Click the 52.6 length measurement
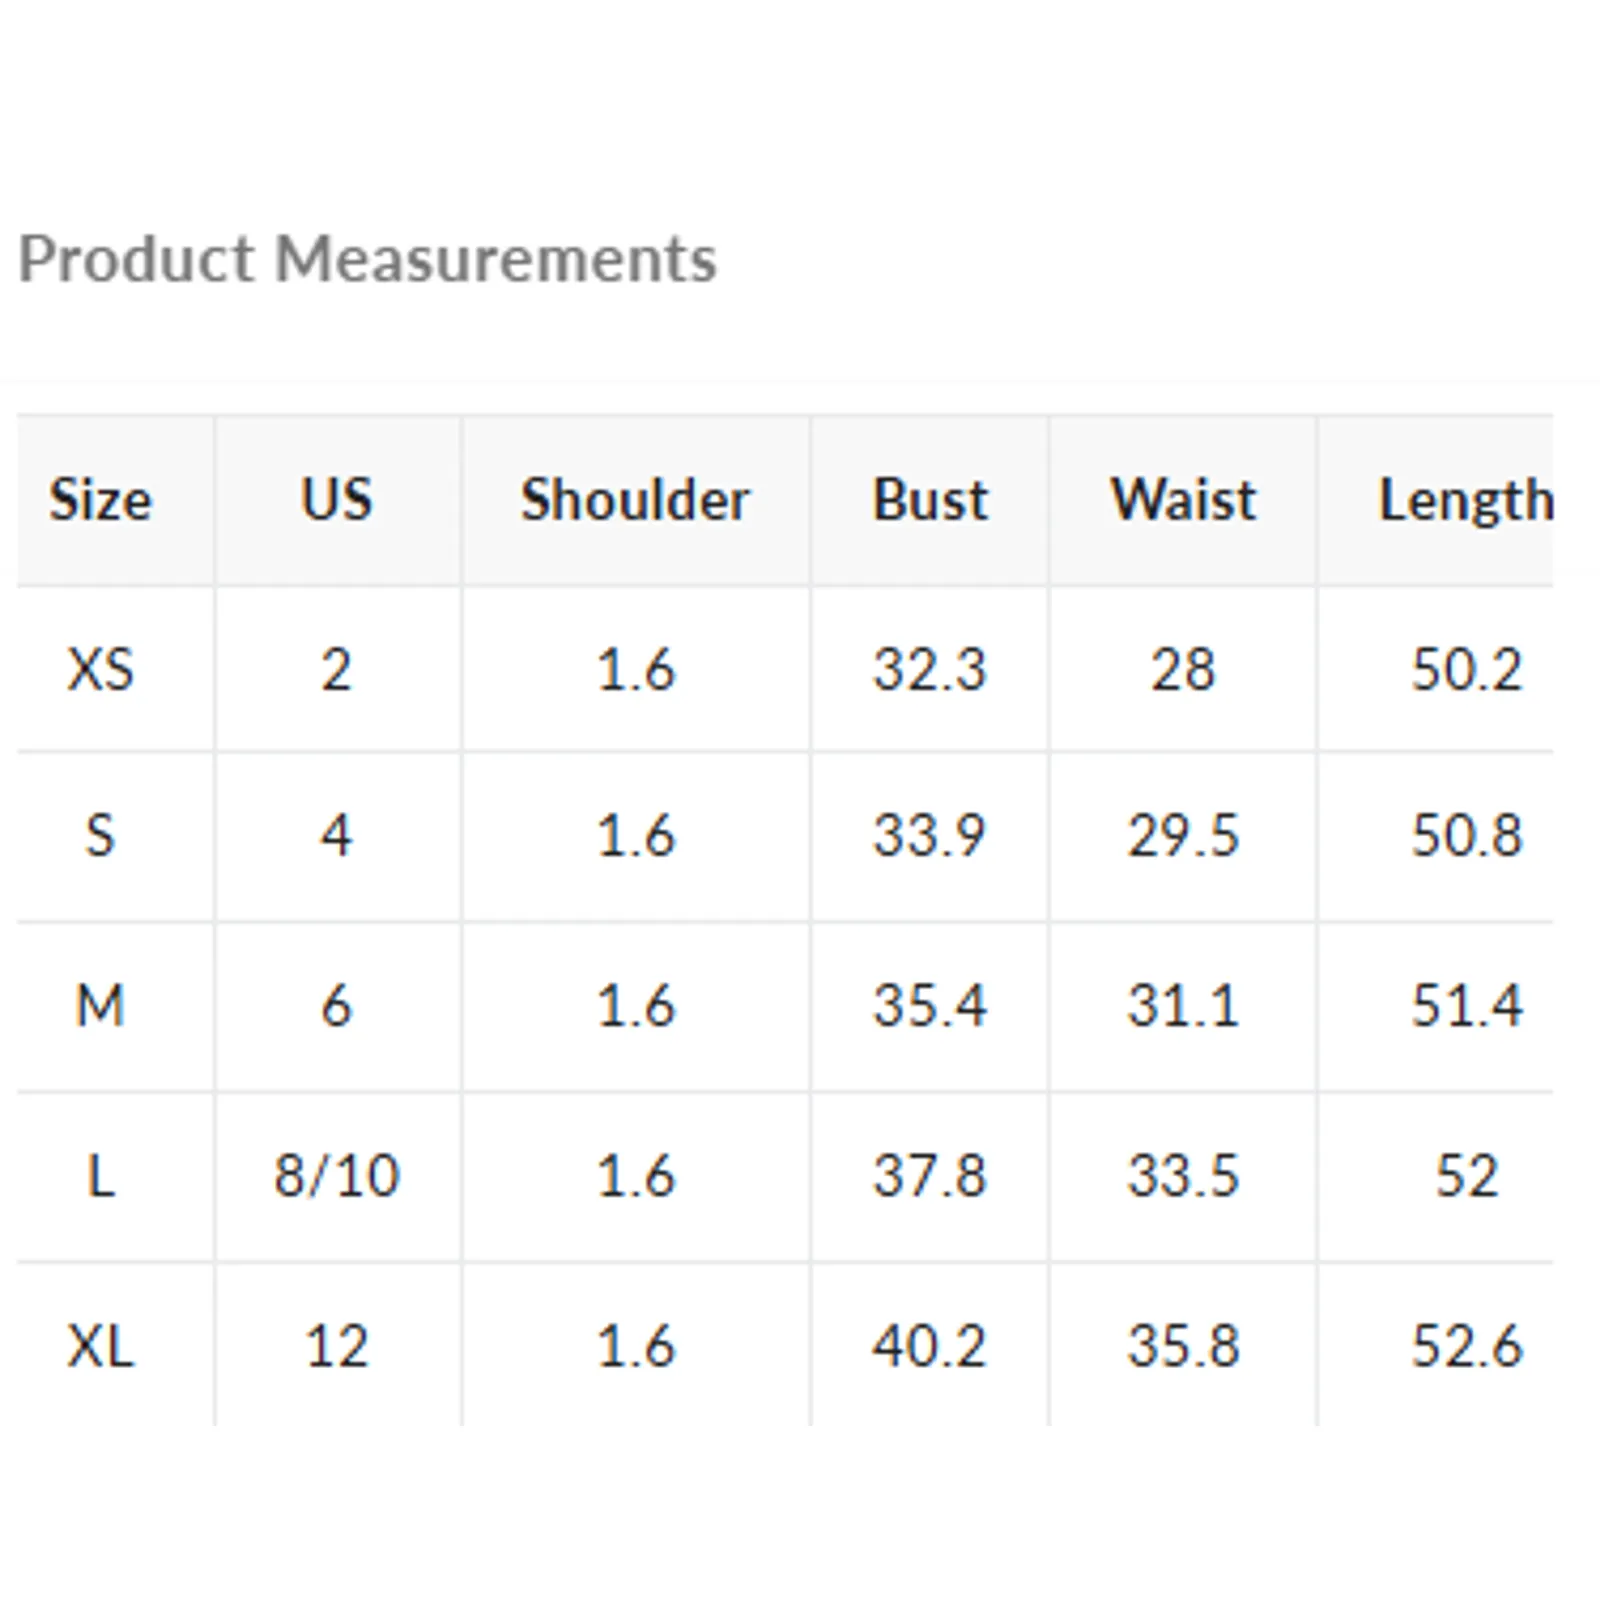 click(x=1466, y=1345)
